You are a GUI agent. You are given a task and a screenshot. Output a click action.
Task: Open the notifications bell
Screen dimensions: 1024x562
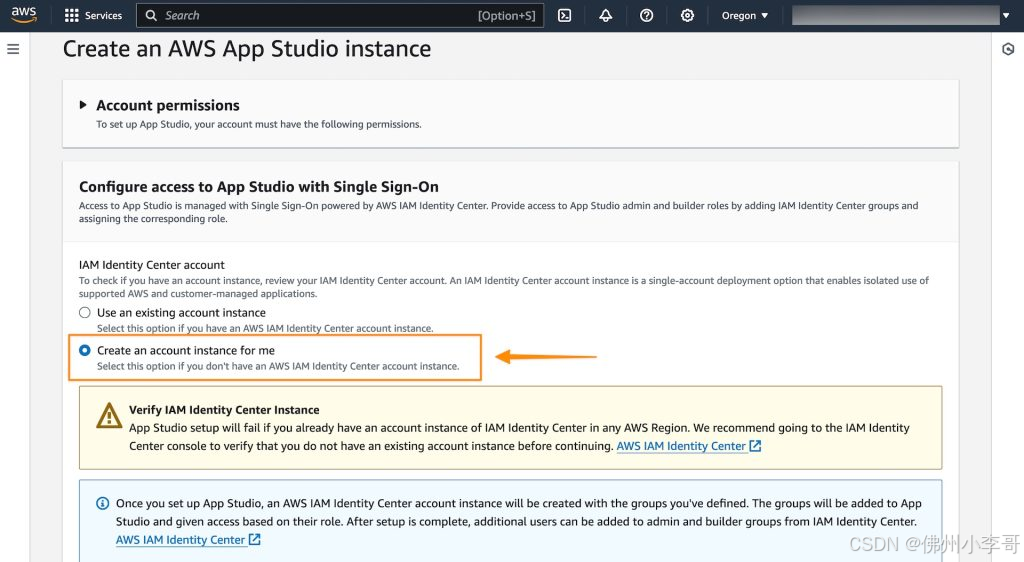point(605,16)
